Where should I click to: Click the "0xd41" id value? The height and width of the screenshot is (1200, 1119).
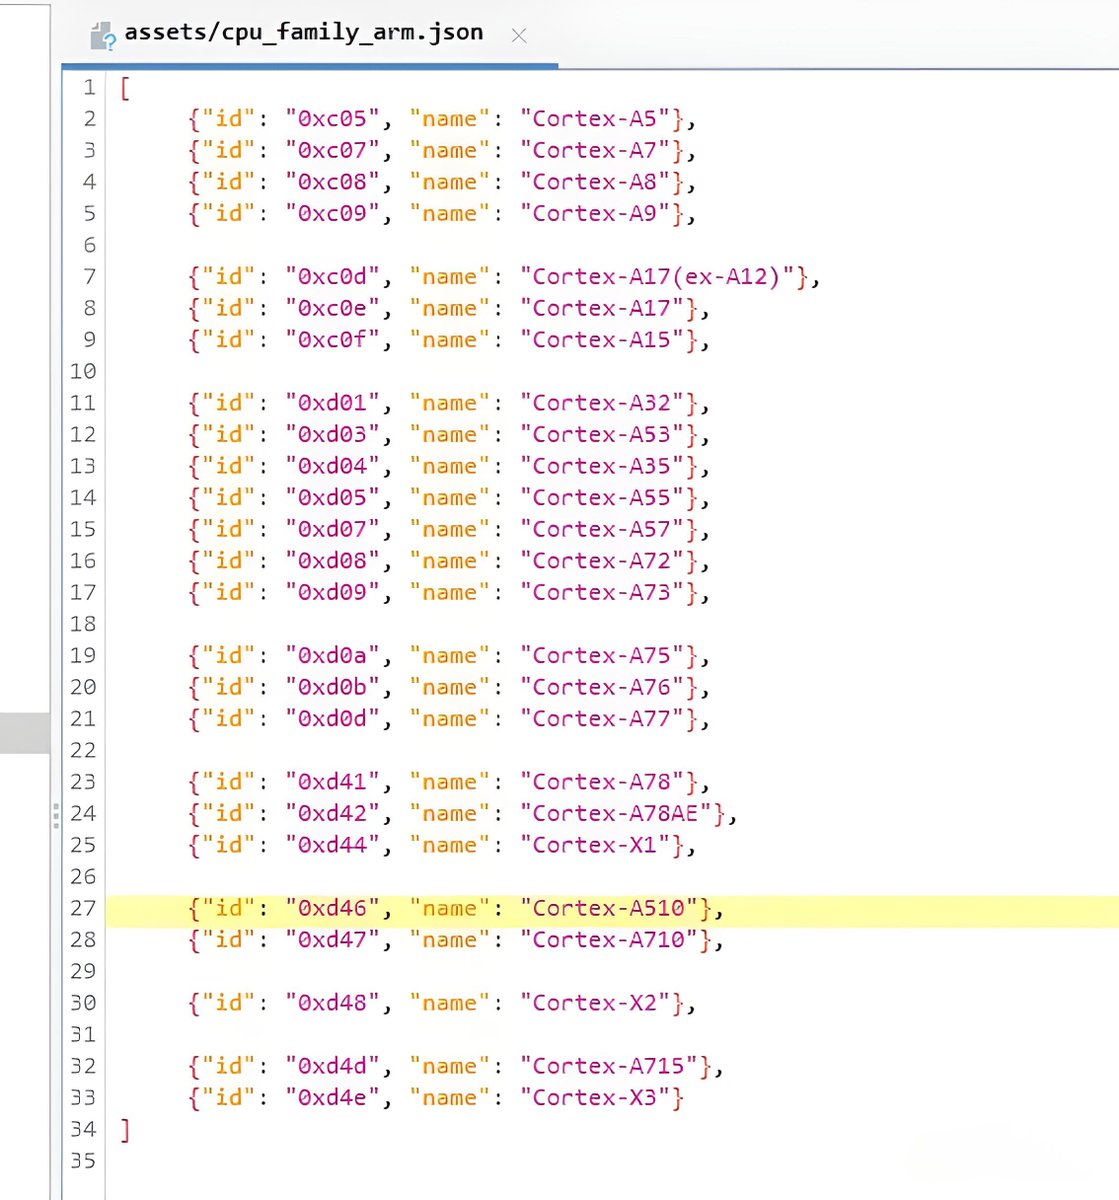(x=333, y=782)
